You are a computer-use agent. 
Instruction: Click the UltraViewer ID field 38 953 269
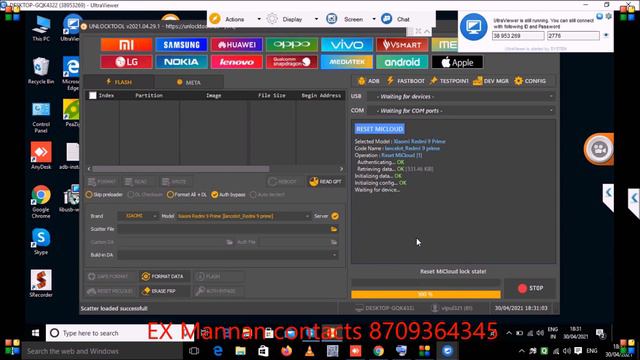coord(518,36)
